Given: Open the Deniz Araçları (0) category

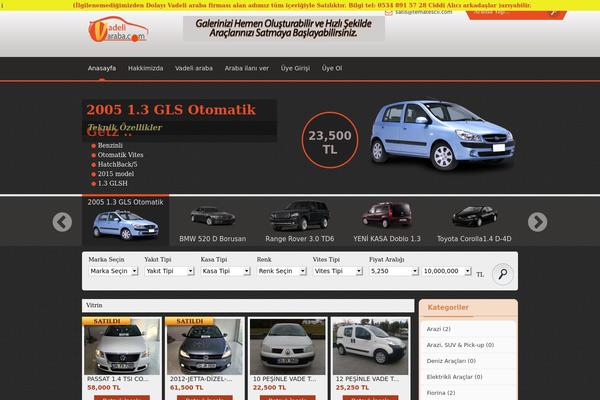Looking at the screenshot, I should click(451, 361).
